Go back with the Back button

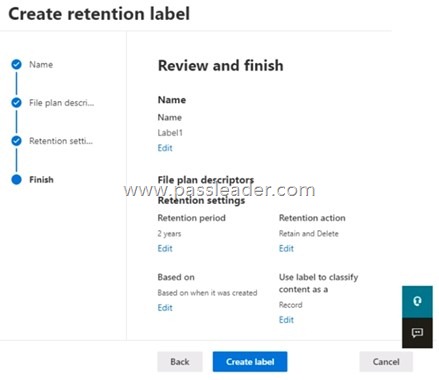(x=180, y=362)
